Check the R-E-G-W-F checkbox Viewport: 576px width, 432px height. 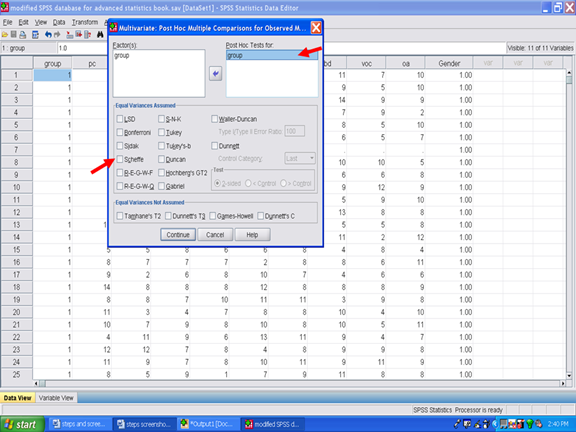point(120,173)
